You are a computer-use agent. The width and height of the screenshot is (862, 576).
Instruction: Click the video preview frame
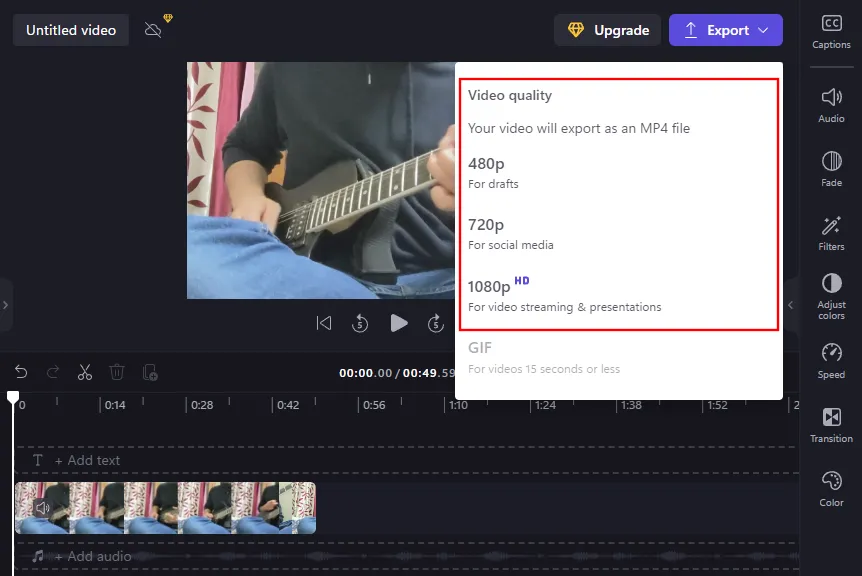pyautogui.click(x=321, y=180)
